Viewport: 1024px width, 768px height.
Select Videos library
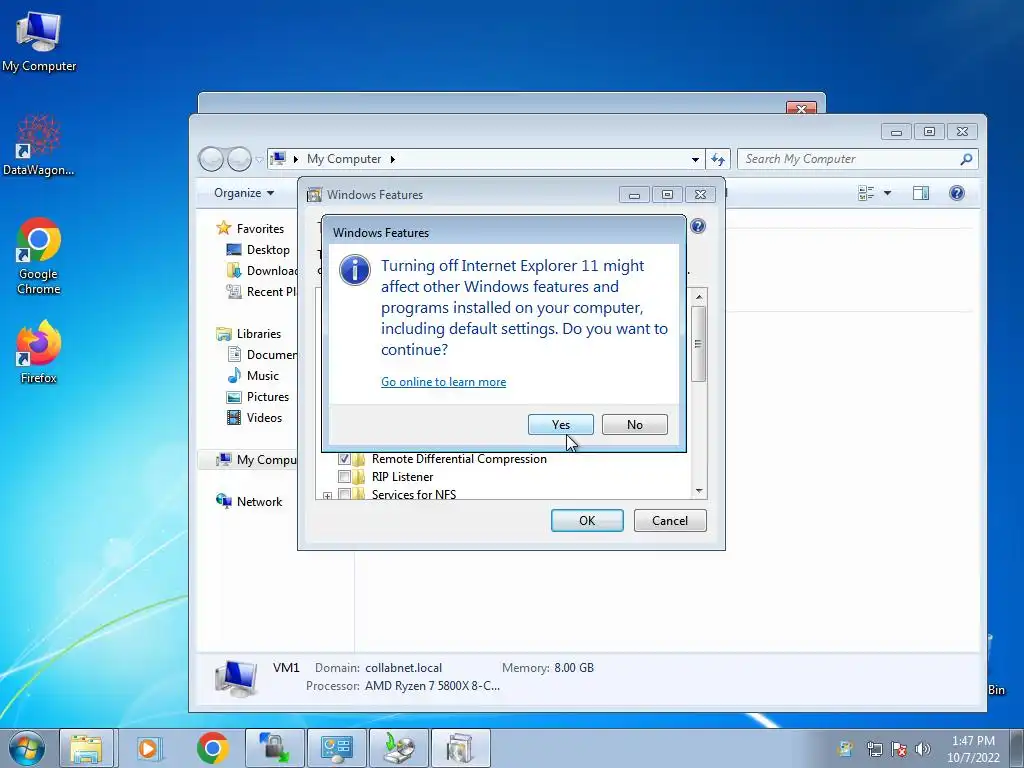pos(264,417)
